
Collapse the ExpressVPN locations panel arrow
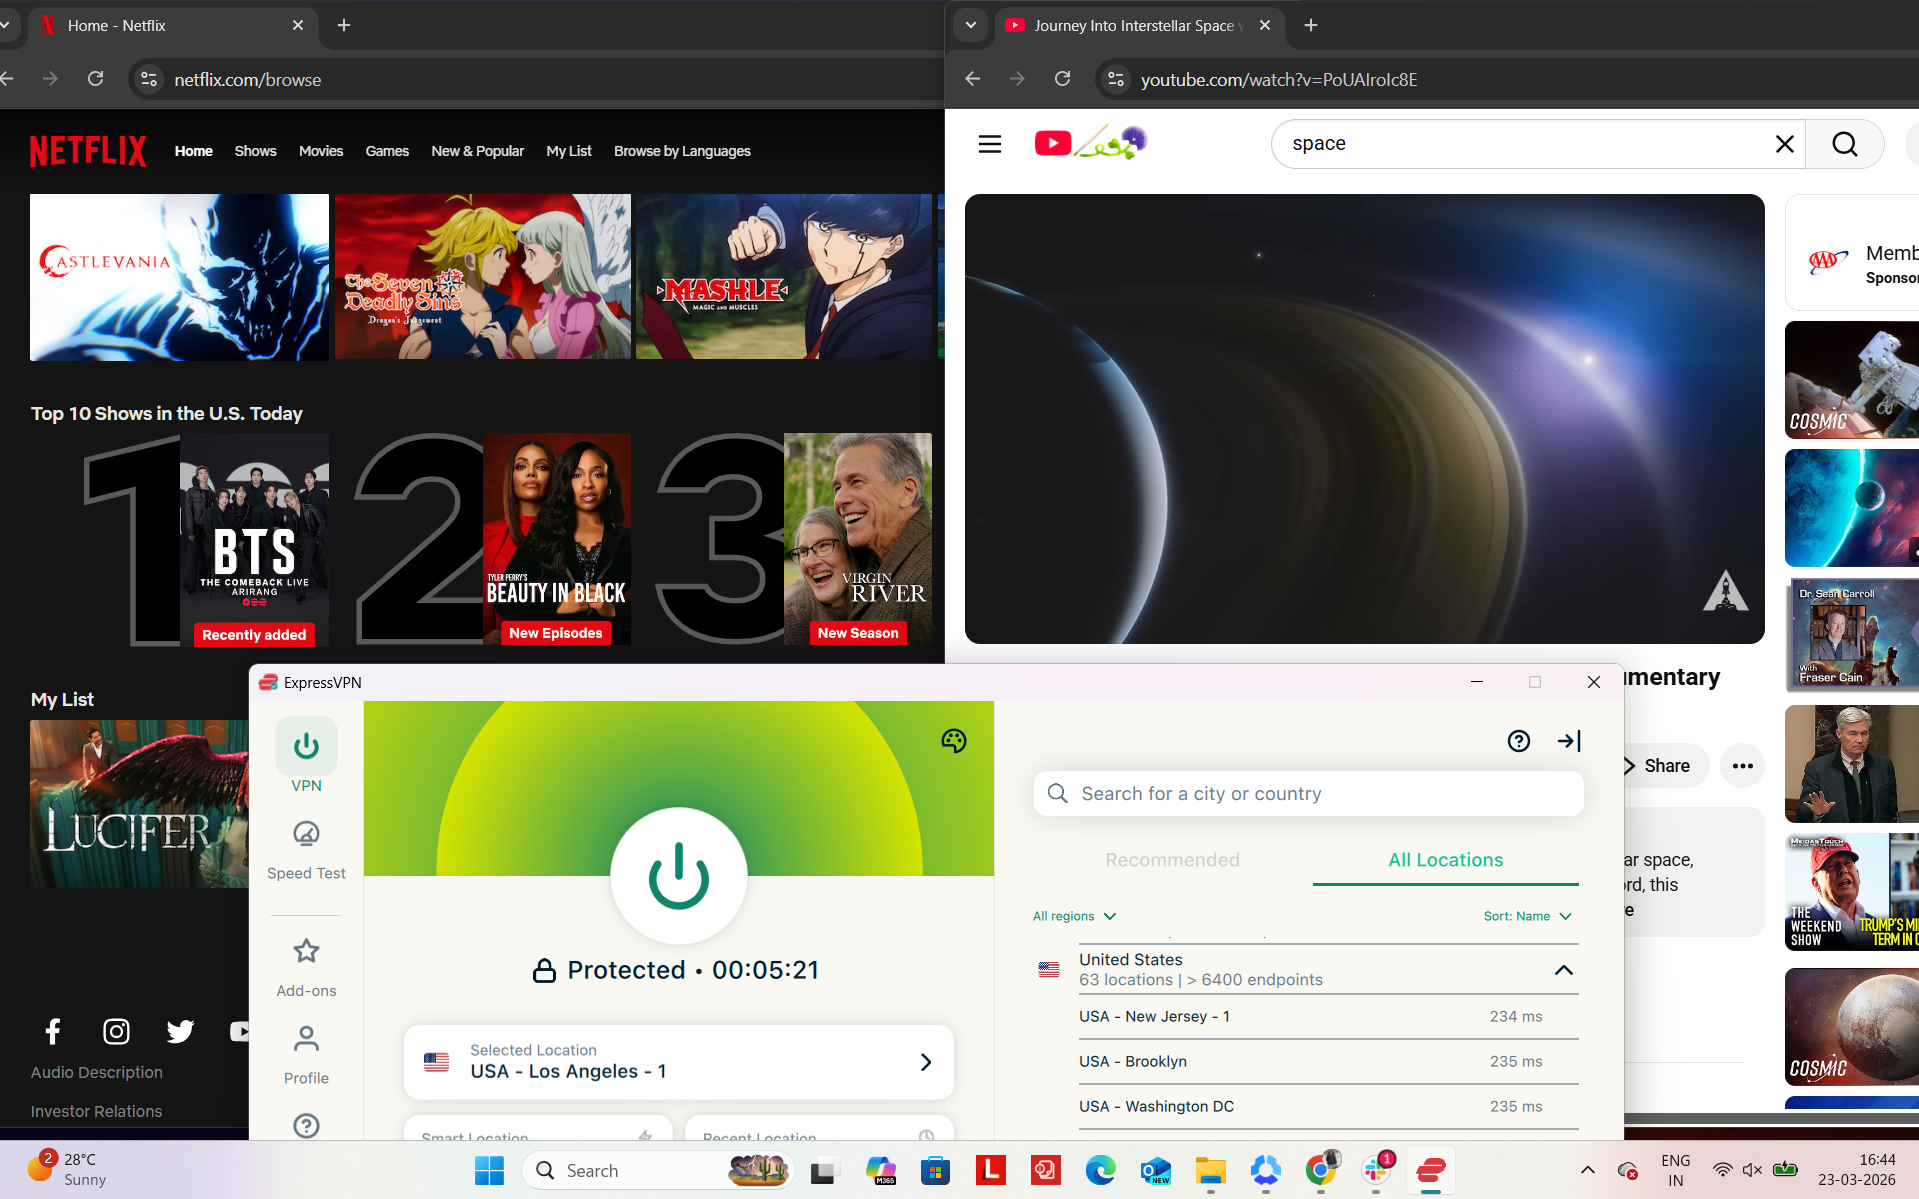coord(1569,740)
